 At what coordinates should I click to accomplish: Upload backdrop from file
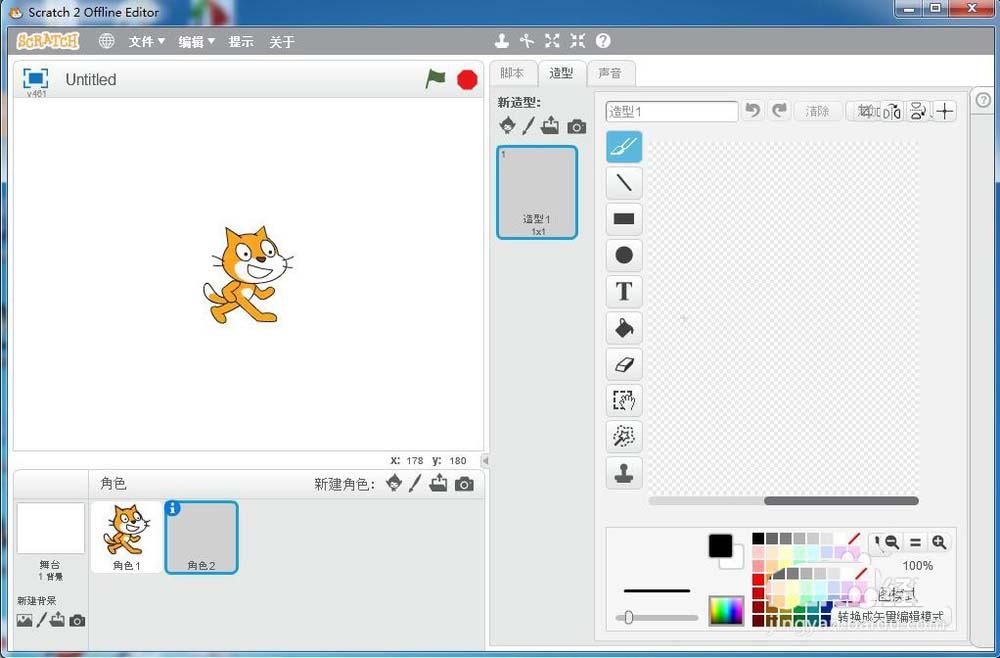(x=57, y=620)
